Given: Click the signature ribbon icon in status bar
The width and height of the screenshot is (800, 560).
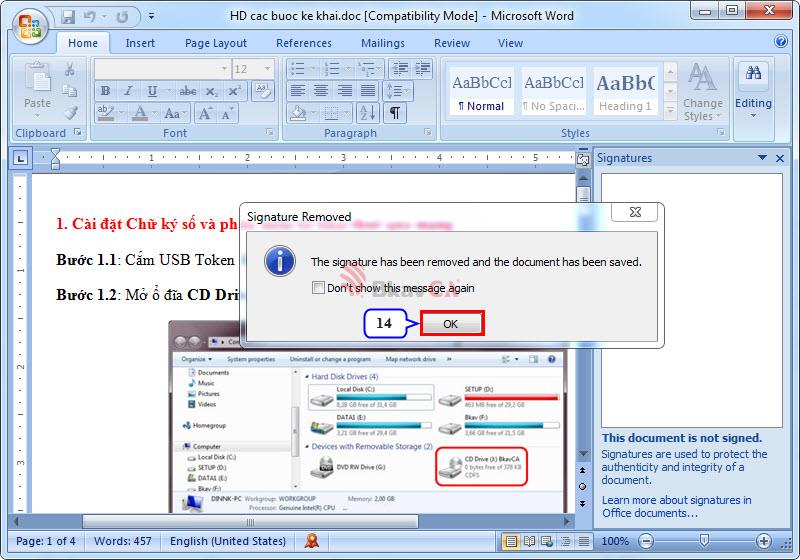Looking at the screenshot, I should [x=313, y=541].
